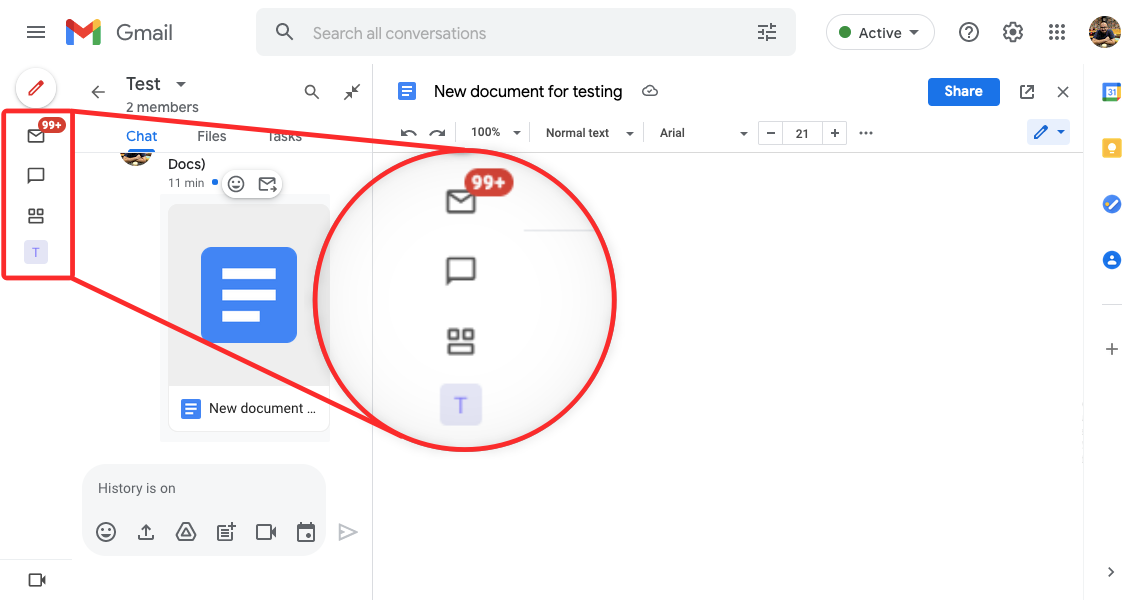Switch to the Files tab
The image size is (1139, 600).
point(211,136)
